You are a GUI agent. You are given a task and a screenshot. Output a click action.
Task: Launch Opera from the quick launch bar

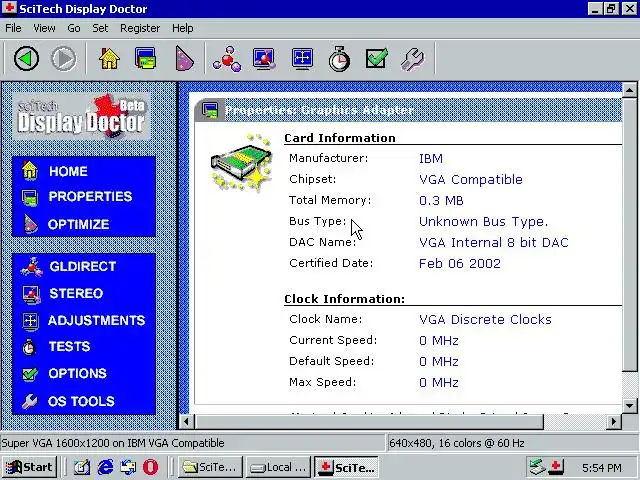pyautogui.click(x=150, y=467)
